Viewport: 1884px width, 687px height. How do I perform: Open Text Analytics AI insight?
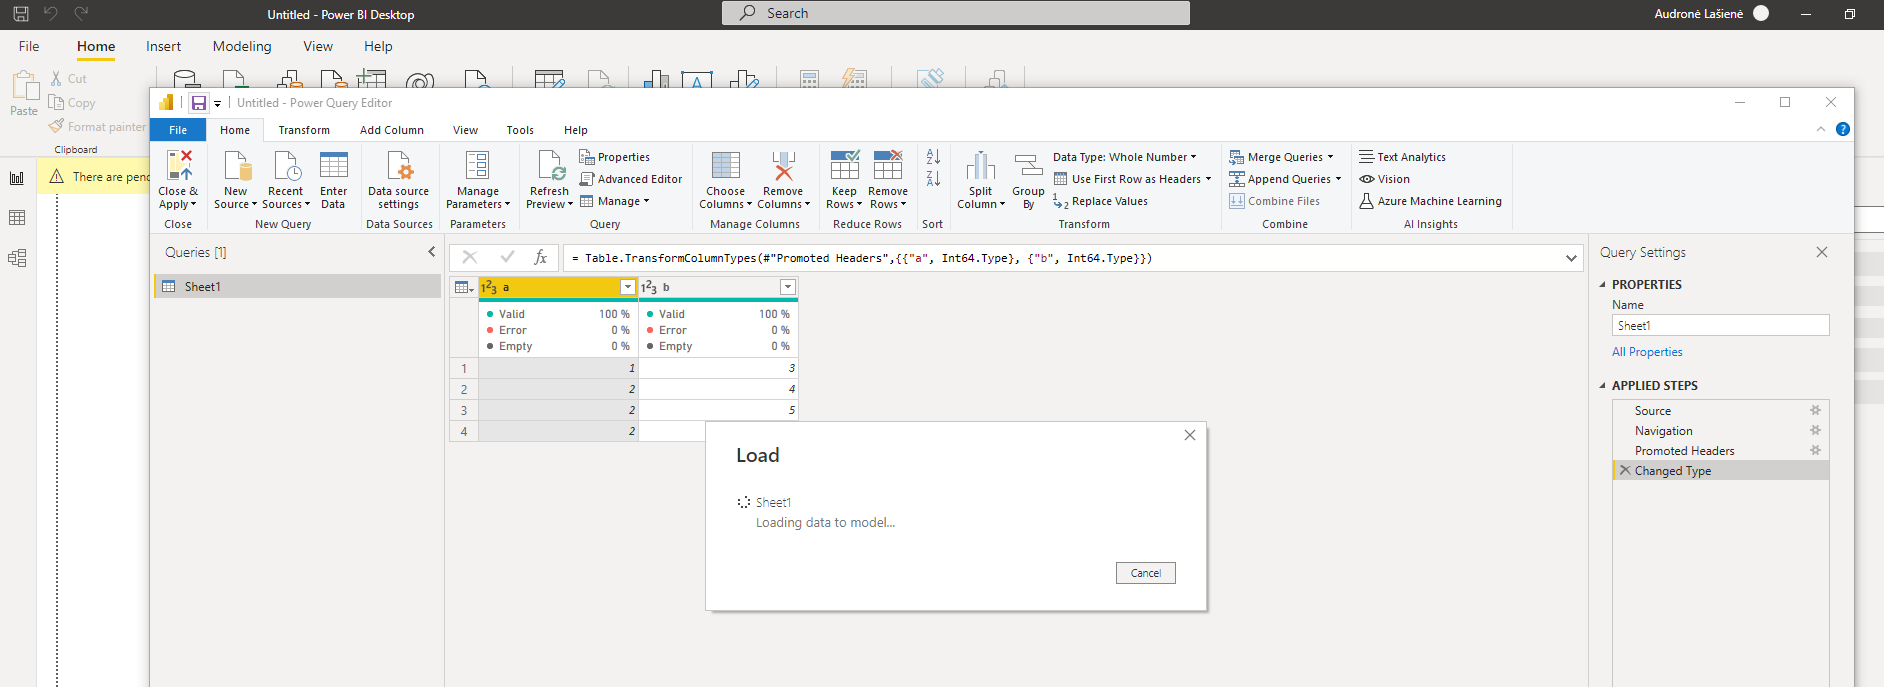pyautogui.click(x=1402, y=157)
